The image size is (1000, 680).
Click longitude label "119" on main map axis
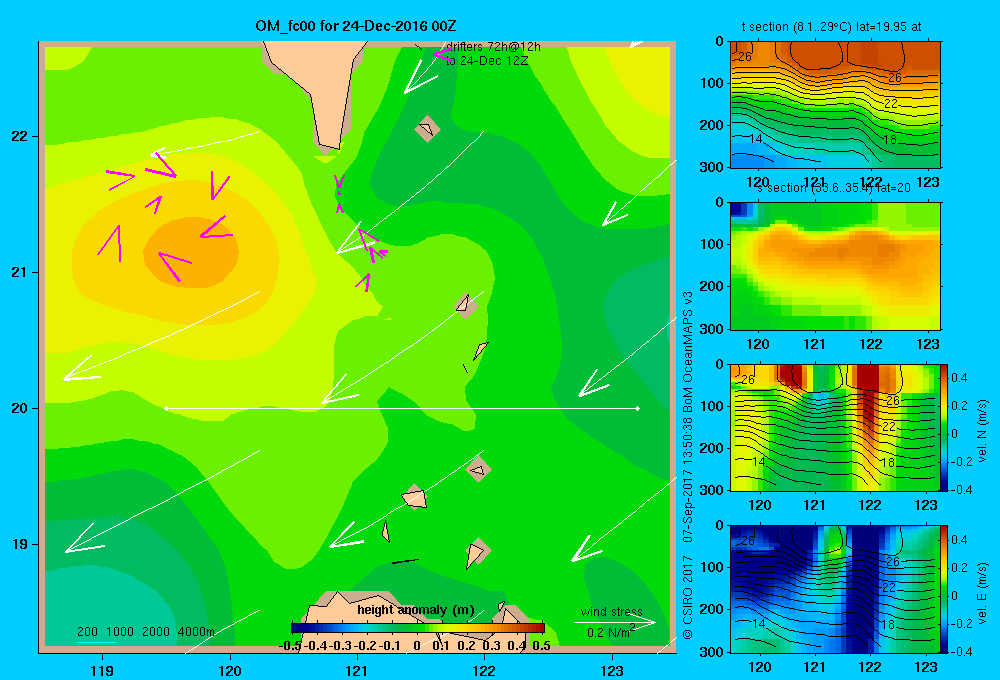point(102,670)
